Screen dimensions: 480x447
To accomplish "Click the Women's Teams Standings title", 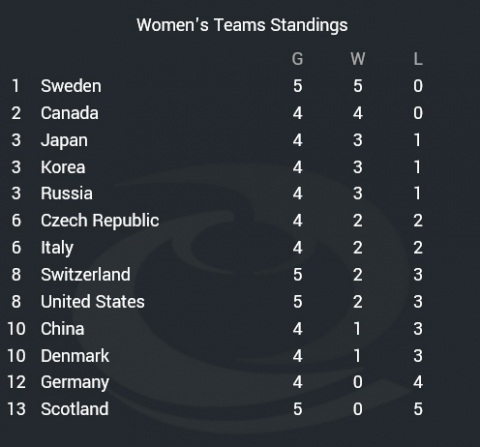I will coord(242,25).
